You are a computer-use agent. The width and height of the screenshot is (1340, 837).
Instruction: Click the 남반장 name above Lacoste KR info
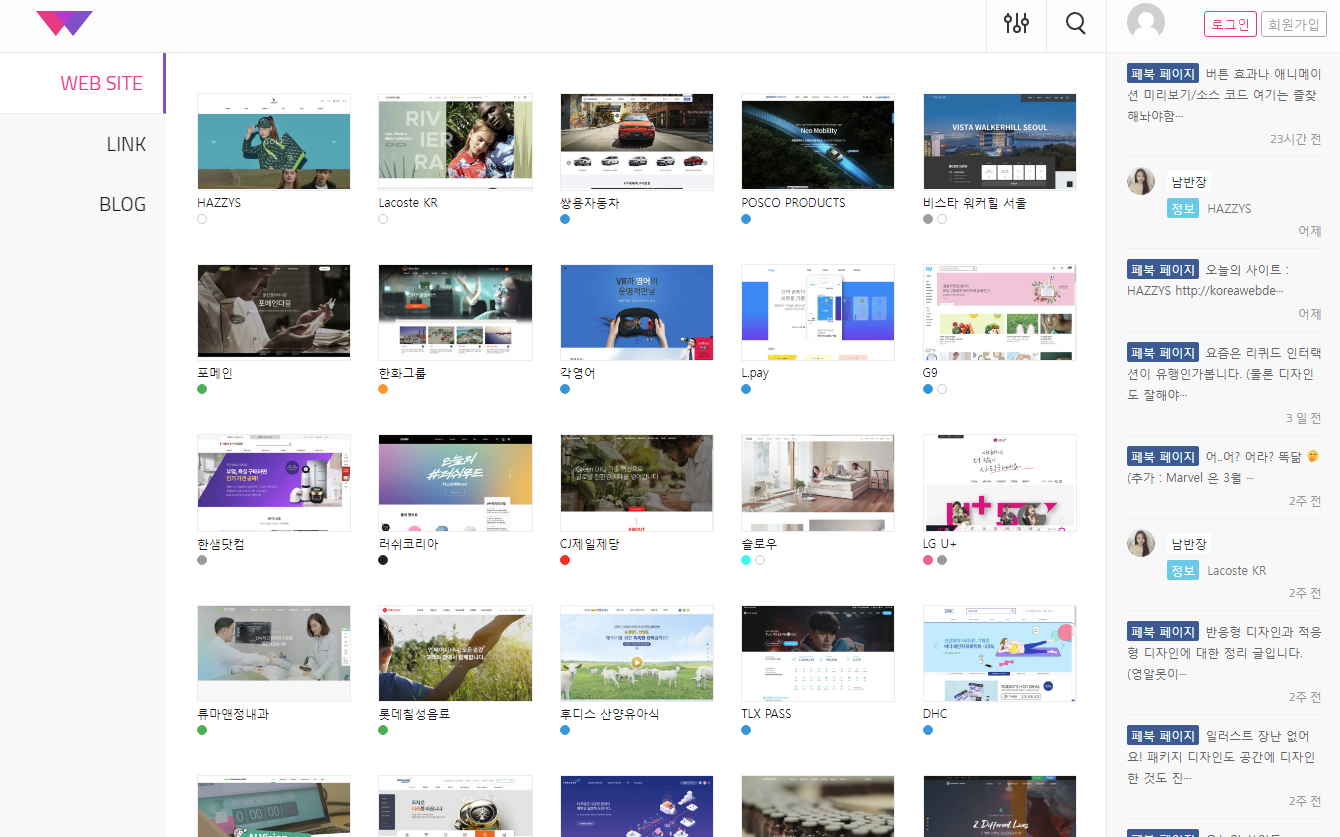click(x=1189, y=544)
